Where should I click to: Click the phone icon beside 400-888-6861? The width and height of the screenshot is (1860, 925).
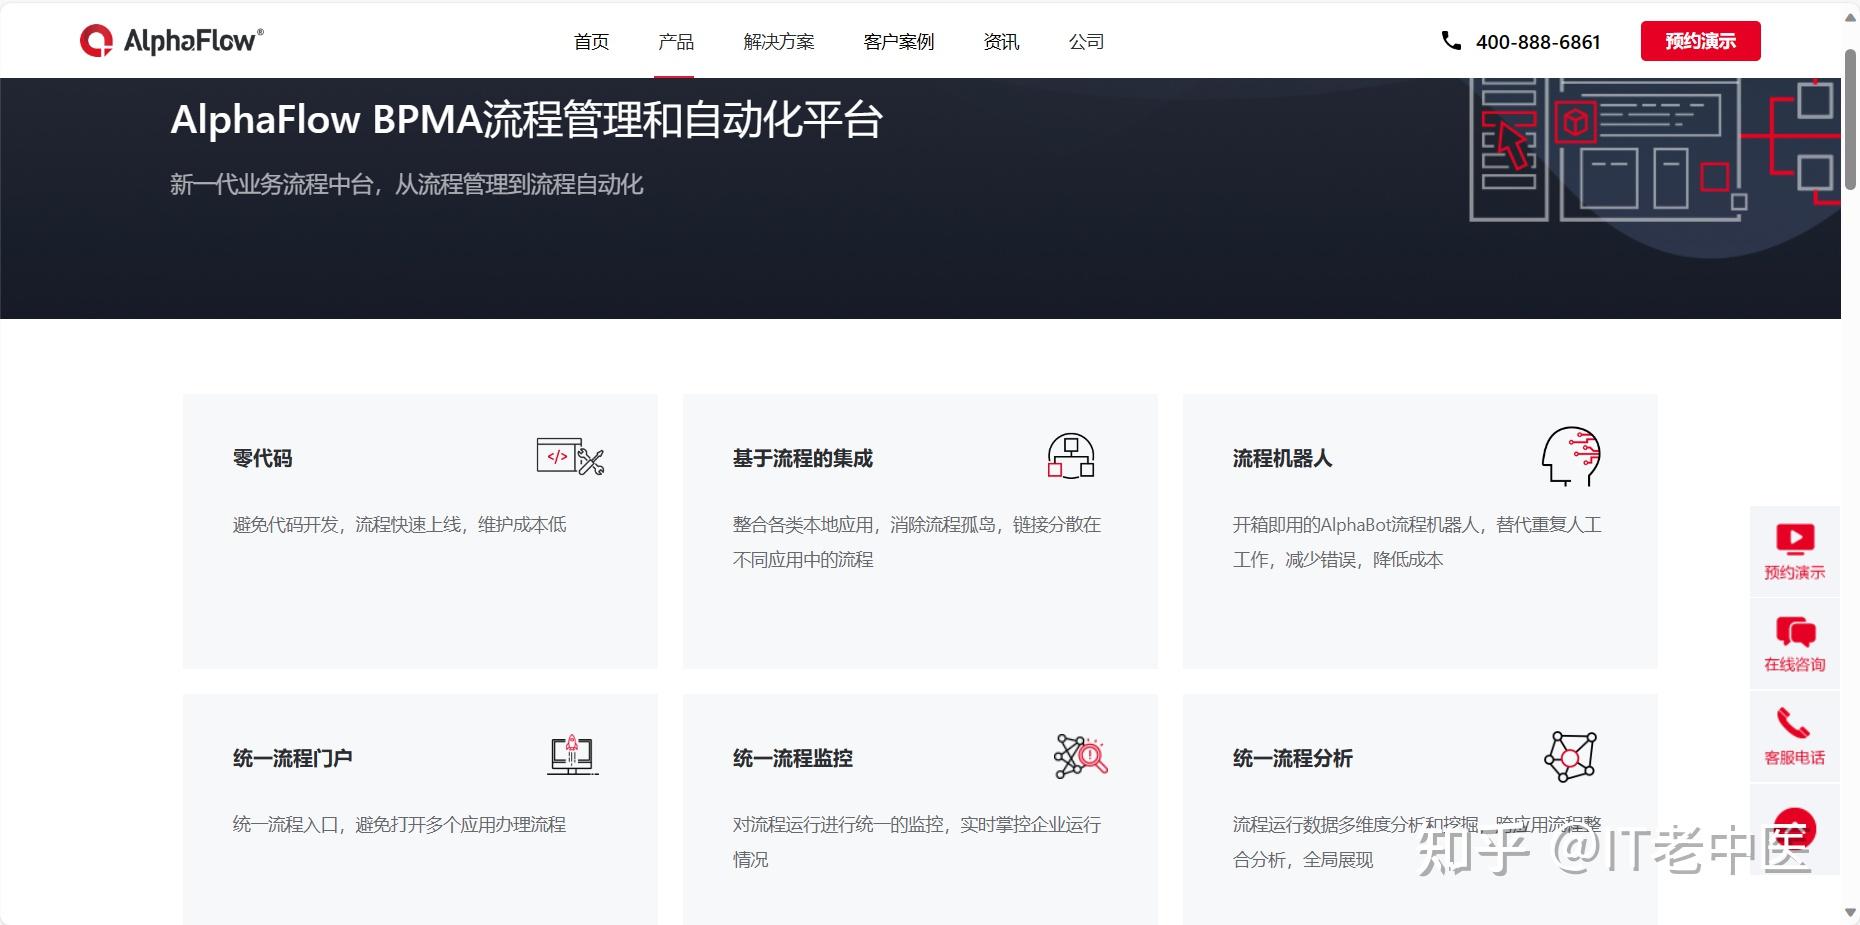pos(1449,41)
